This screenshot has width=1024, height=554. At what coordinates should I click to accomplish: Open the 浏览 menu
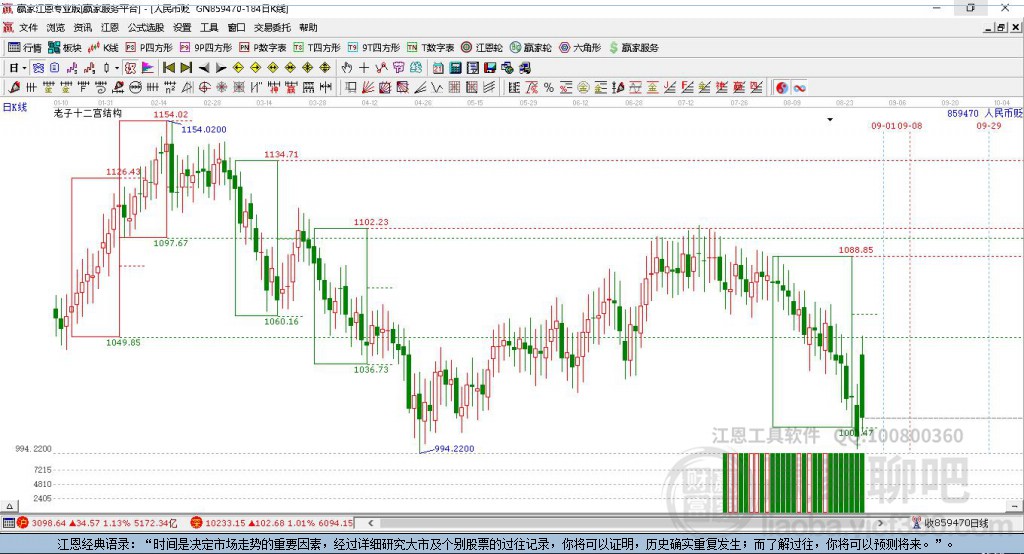[56, 27]
